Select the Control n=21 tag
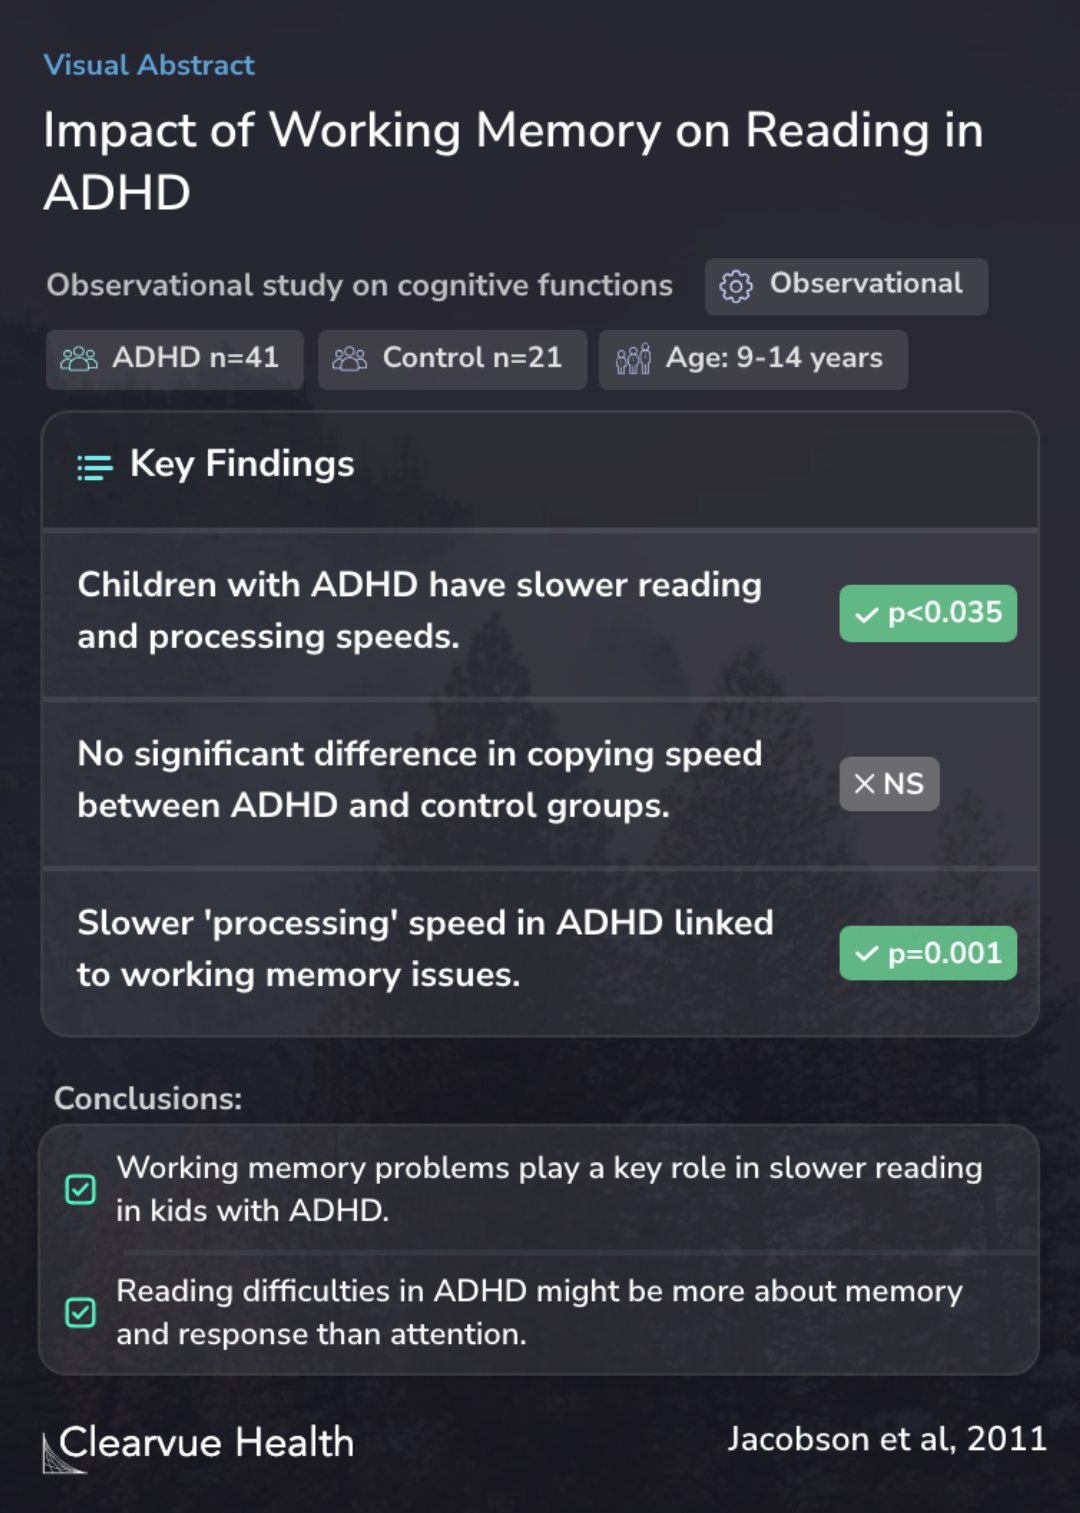Viewport: 1080px width, 1513px height. (452, 359)
